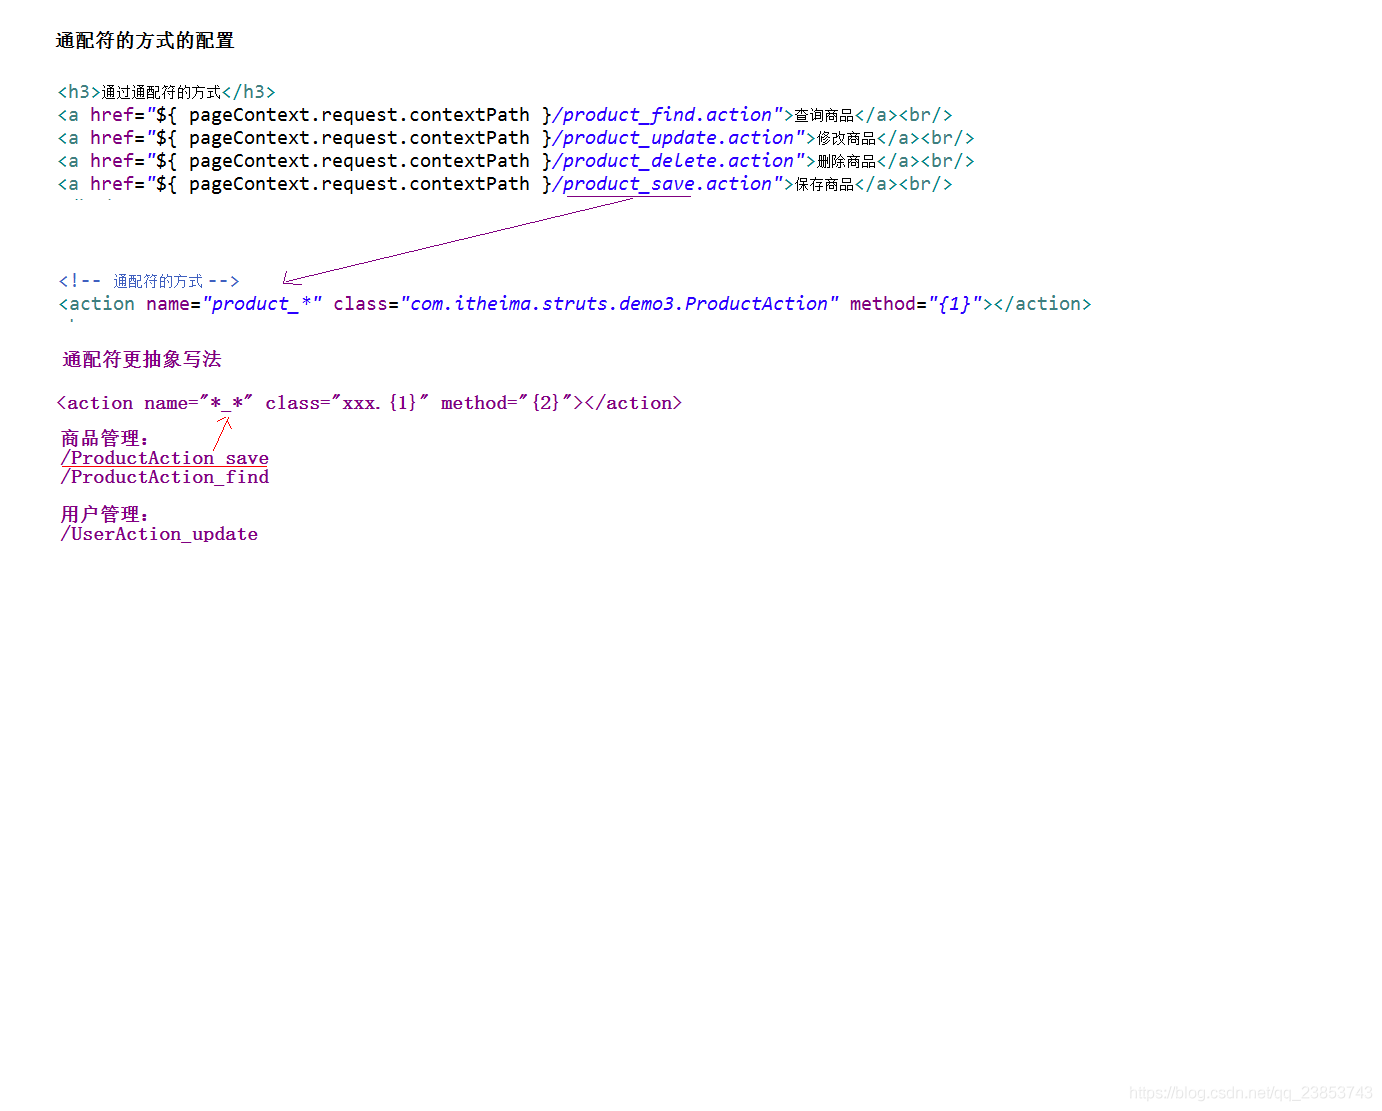Viewport: 1382px width, 1111px height.
Task: Click the method="{1}" attribute
Action: [x=916, y=304]
